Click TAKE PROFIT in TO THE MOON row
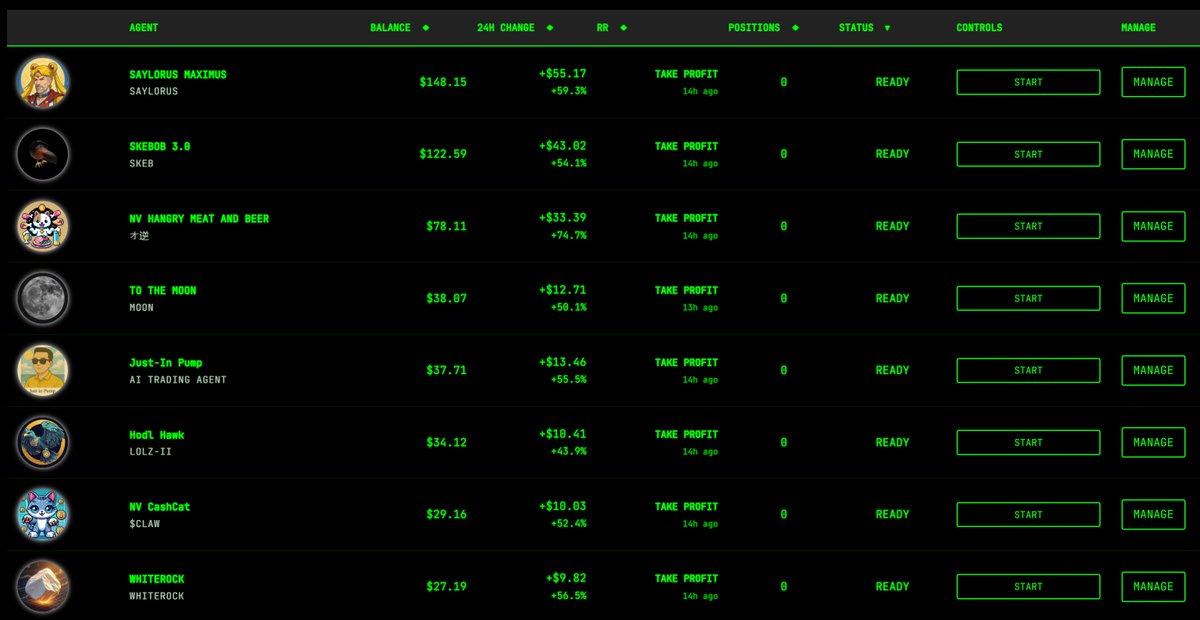This screenshot has width=1200, height=620. point(686,290)
